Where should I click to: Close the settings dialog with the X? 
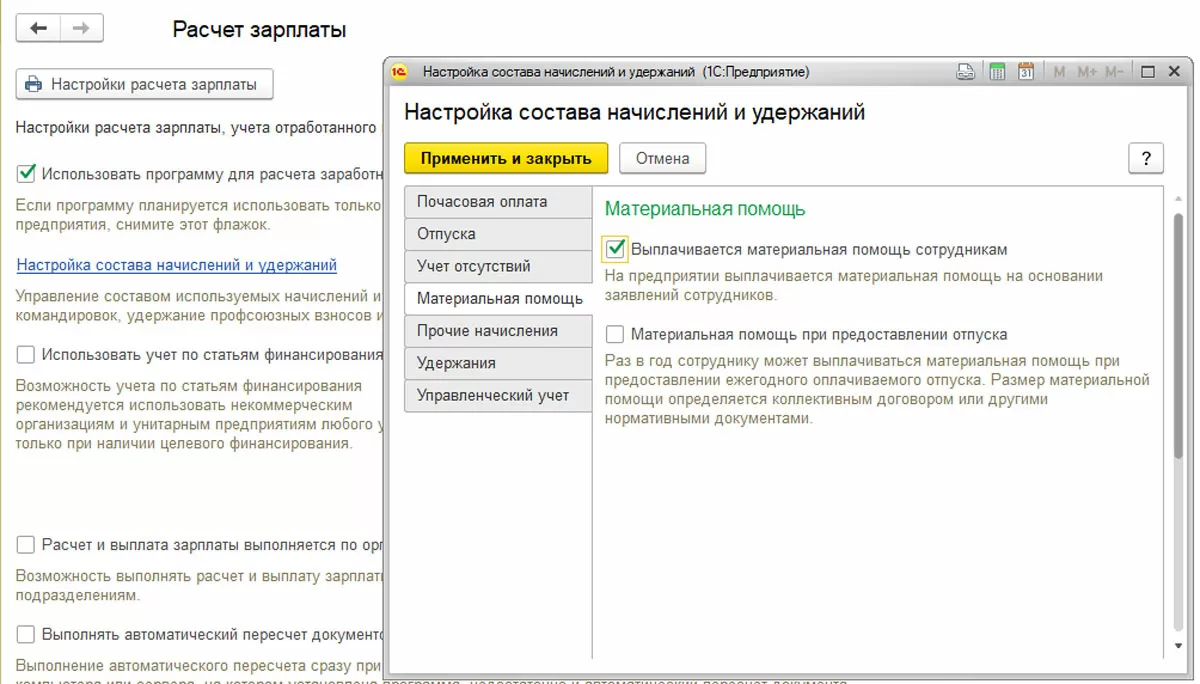pyautogui.click(x=1175, y=71)
